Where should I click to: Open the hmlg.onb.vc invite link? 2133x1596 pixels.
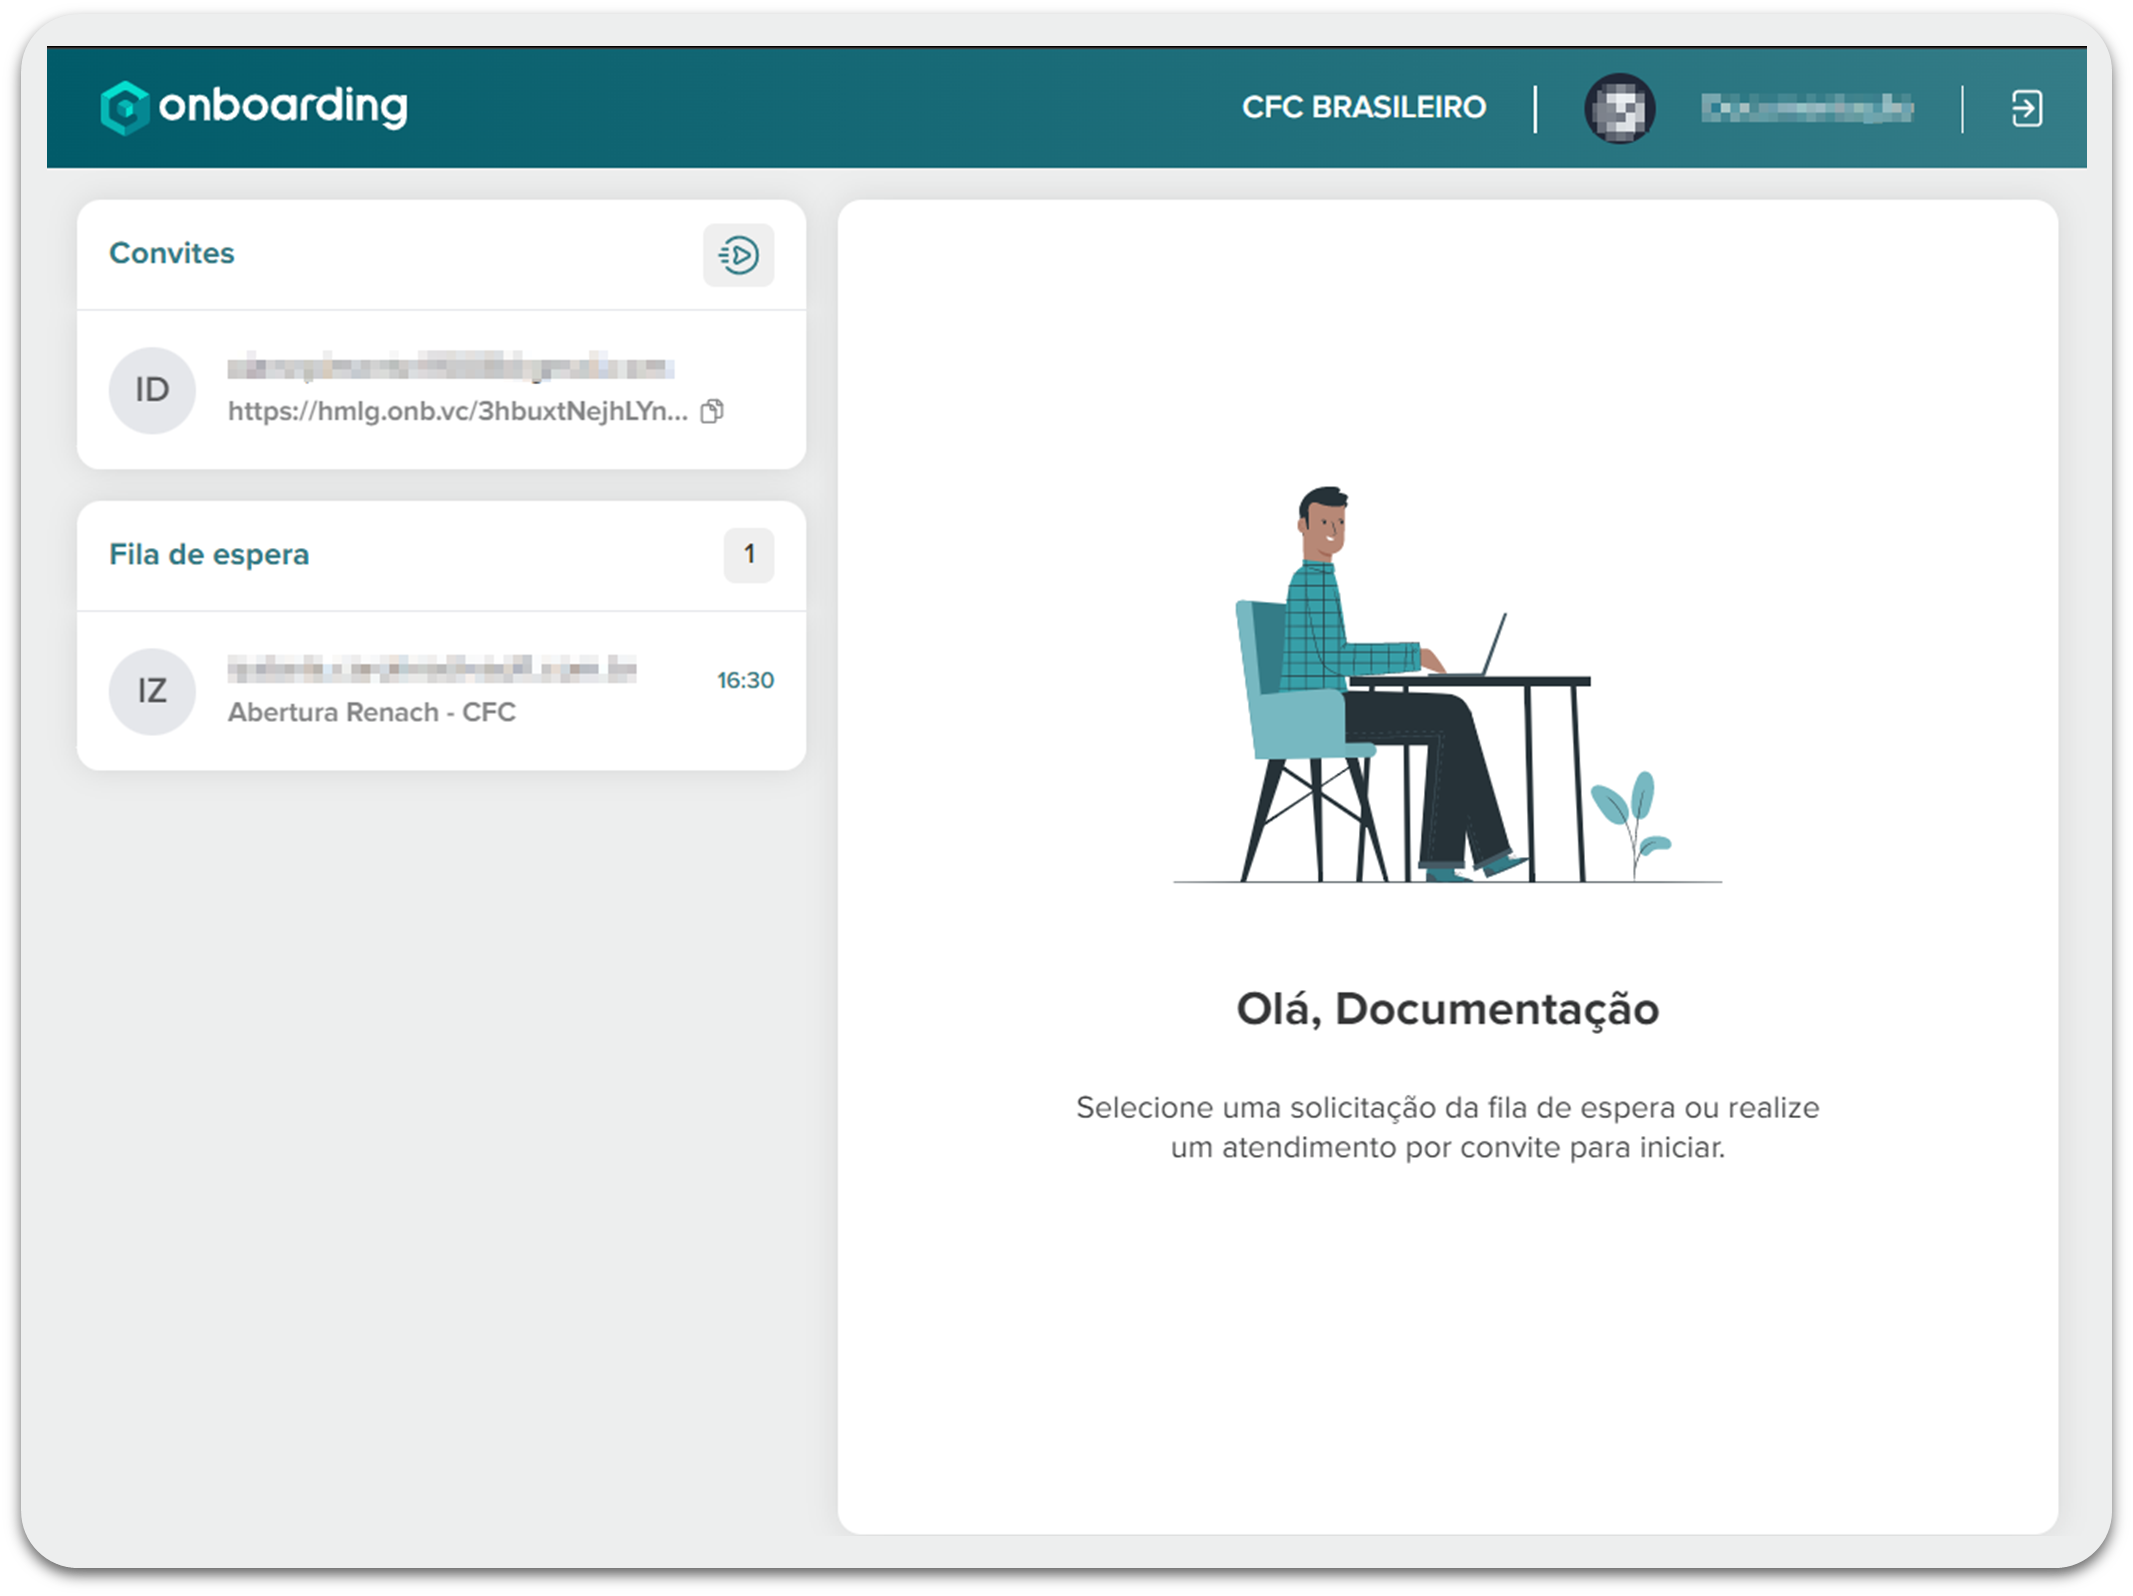click(457, 411)
